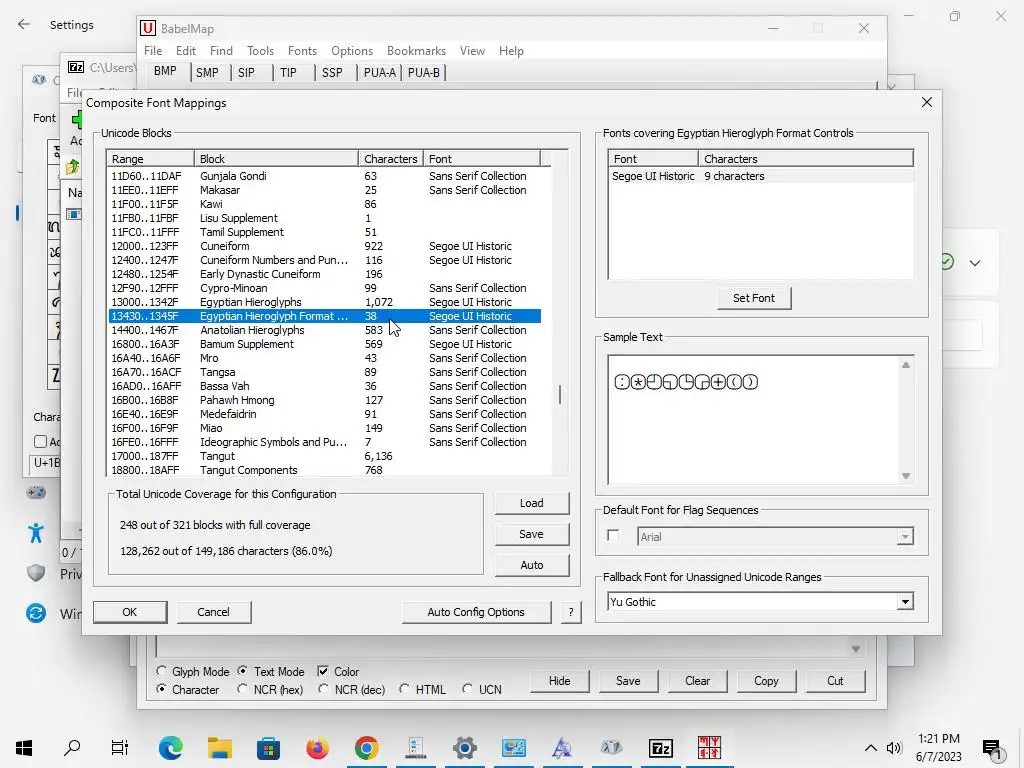
Task: Click Sample Text scroll down arrow
Action: tap(906, 476)
